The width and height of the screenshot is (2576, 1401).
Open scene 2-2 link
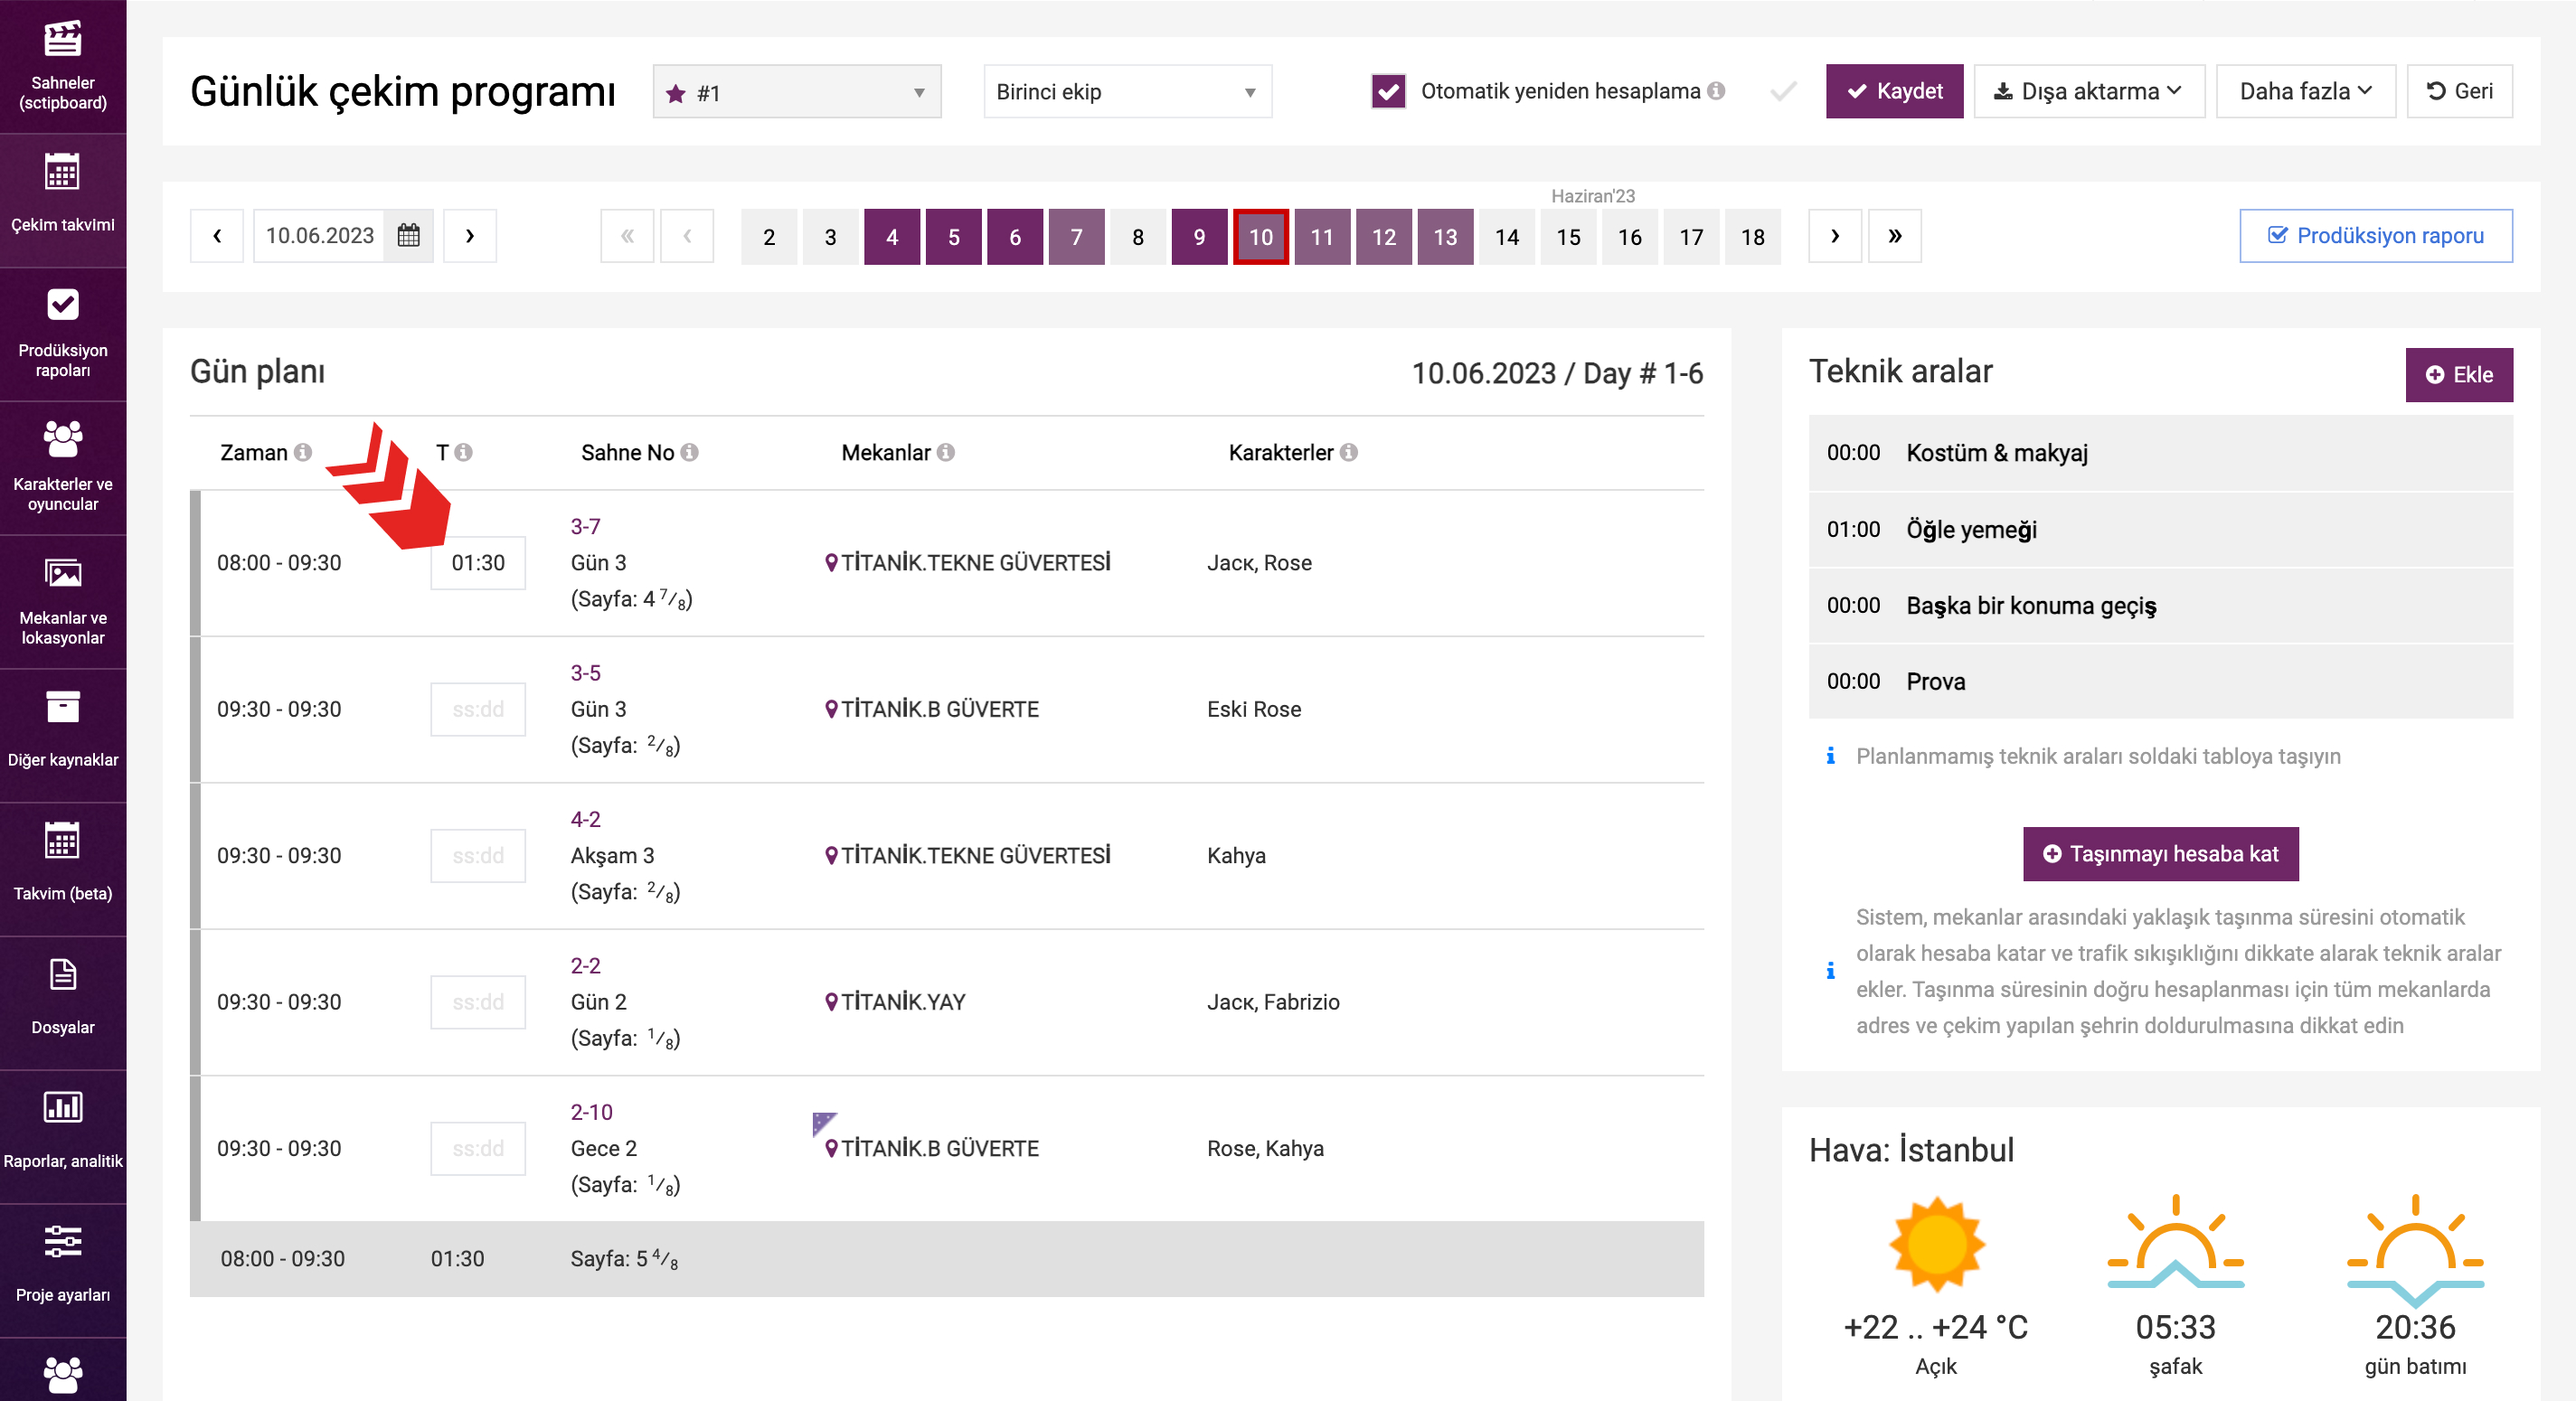coord(585,966)
